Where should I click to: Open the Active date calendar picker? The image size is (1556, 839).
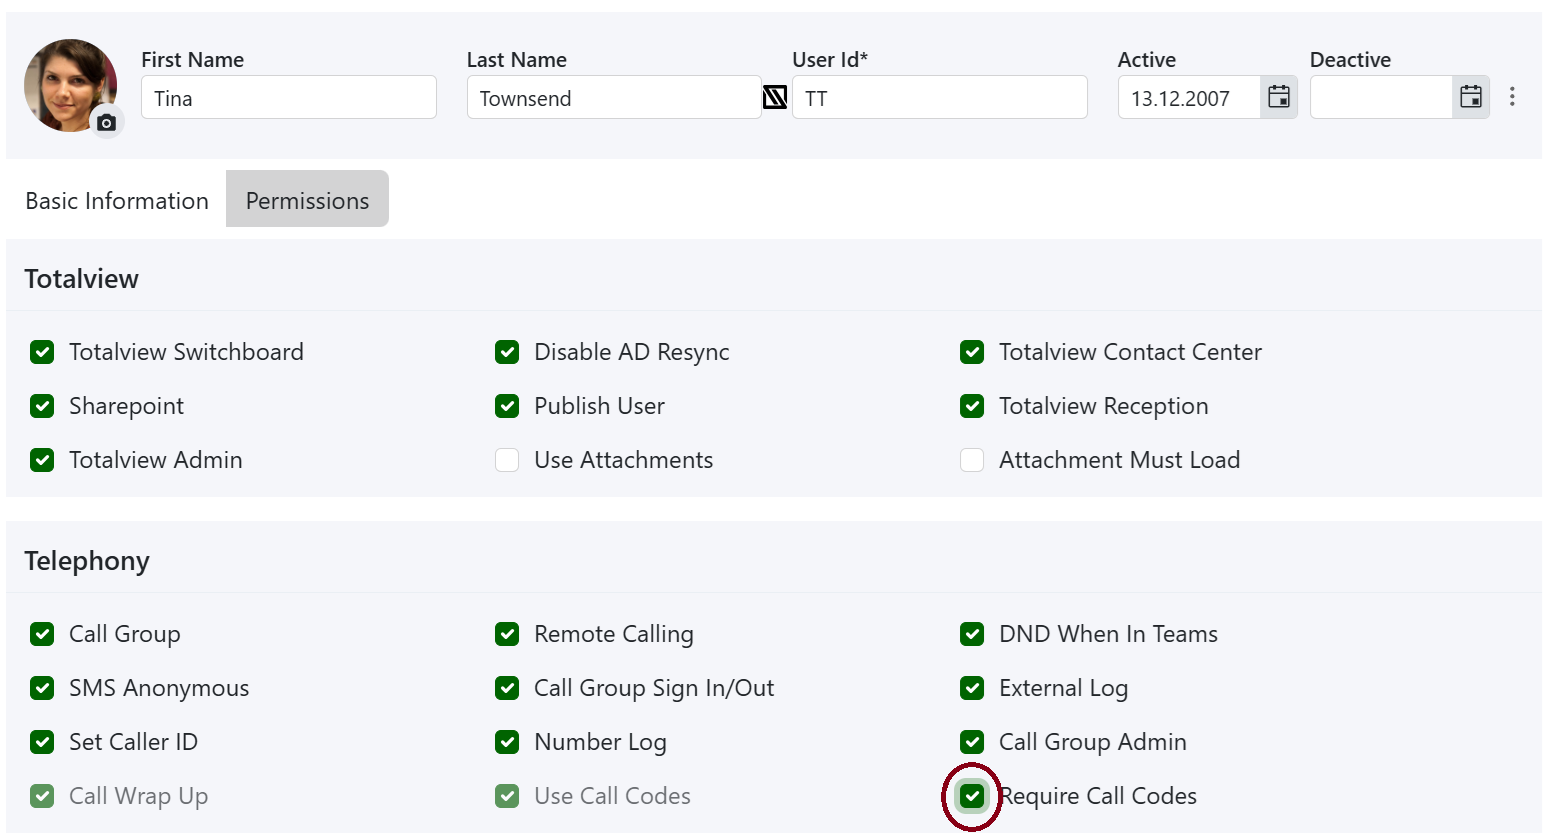point(1279,97)
